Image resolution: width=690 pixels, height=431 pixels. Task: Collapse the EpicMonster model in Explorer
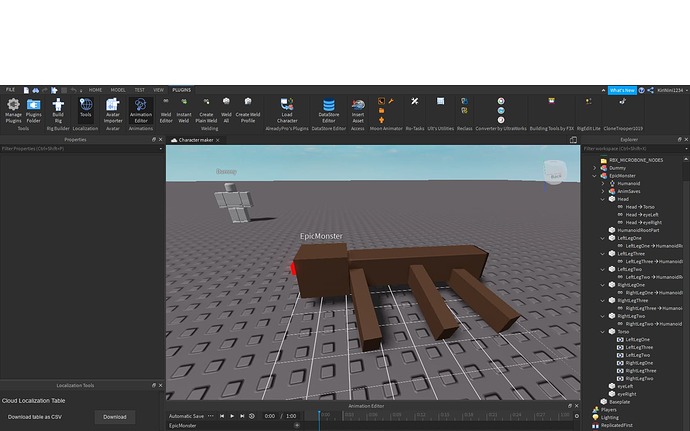click(x=595, y=176)
